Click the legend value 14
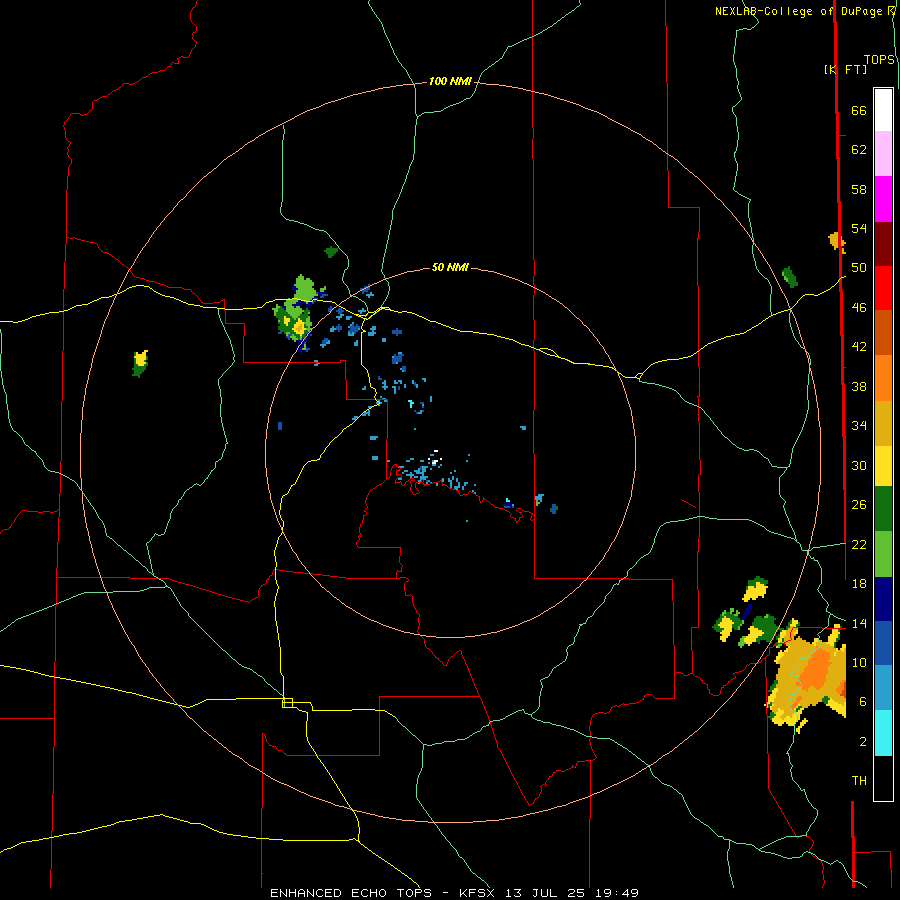Viewport: 900px width, 900px height. (x=859, y=623)
